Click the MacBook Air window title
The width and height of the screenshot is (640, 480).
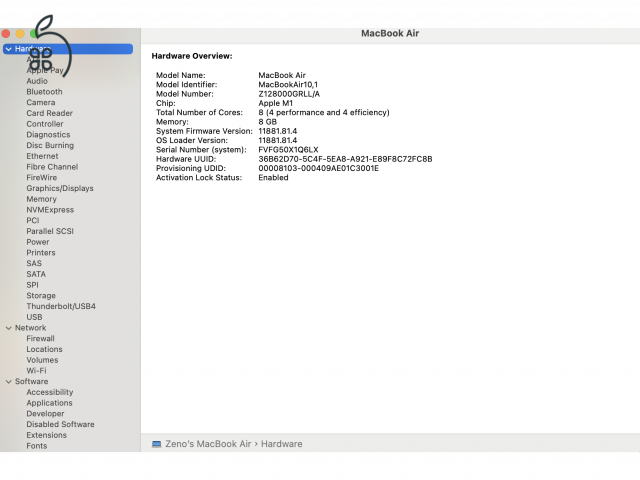pos(390,33)
